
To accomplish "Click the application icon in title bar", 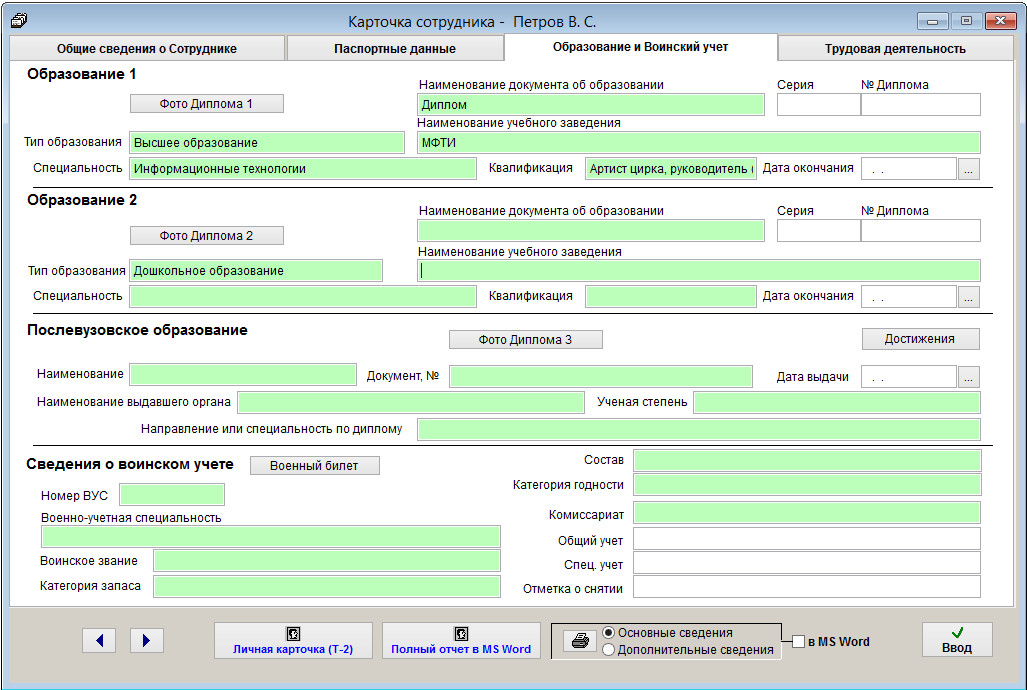I will point(20,21).
